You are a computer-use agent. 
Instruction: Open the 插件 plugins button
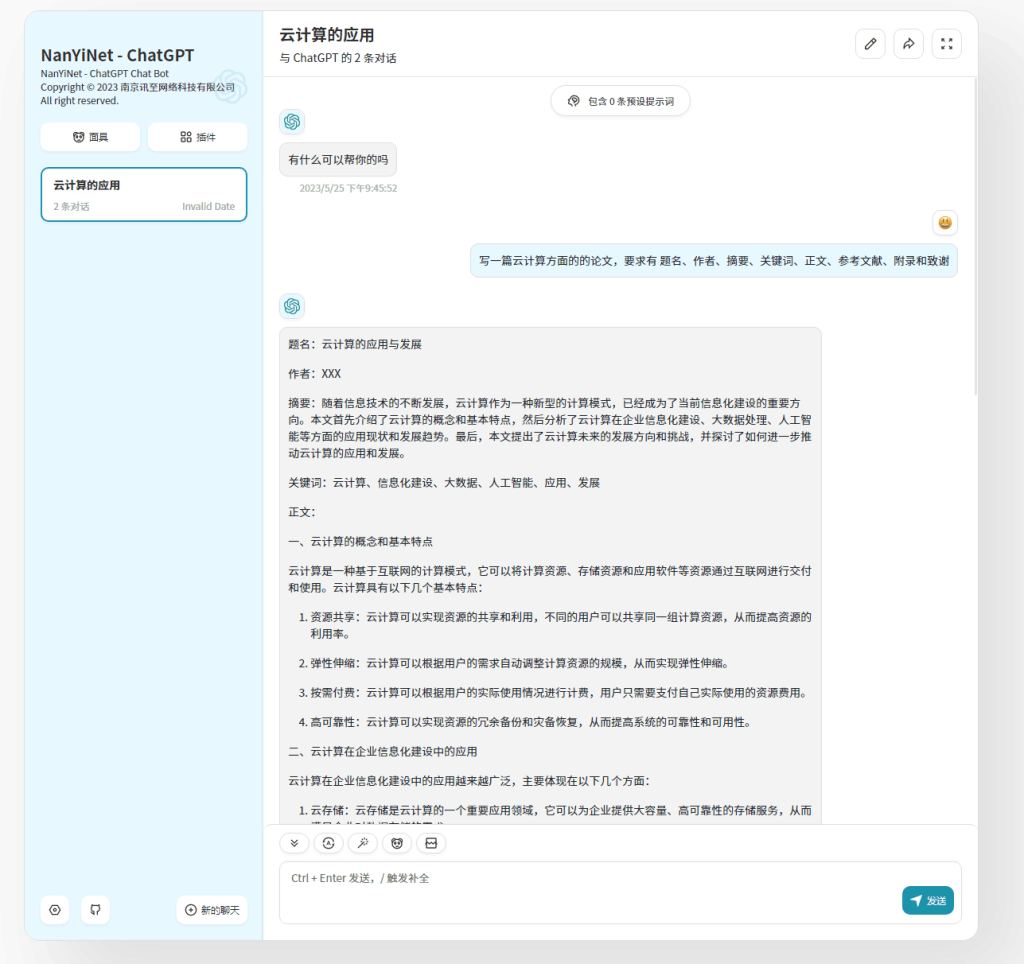[197, 137]
